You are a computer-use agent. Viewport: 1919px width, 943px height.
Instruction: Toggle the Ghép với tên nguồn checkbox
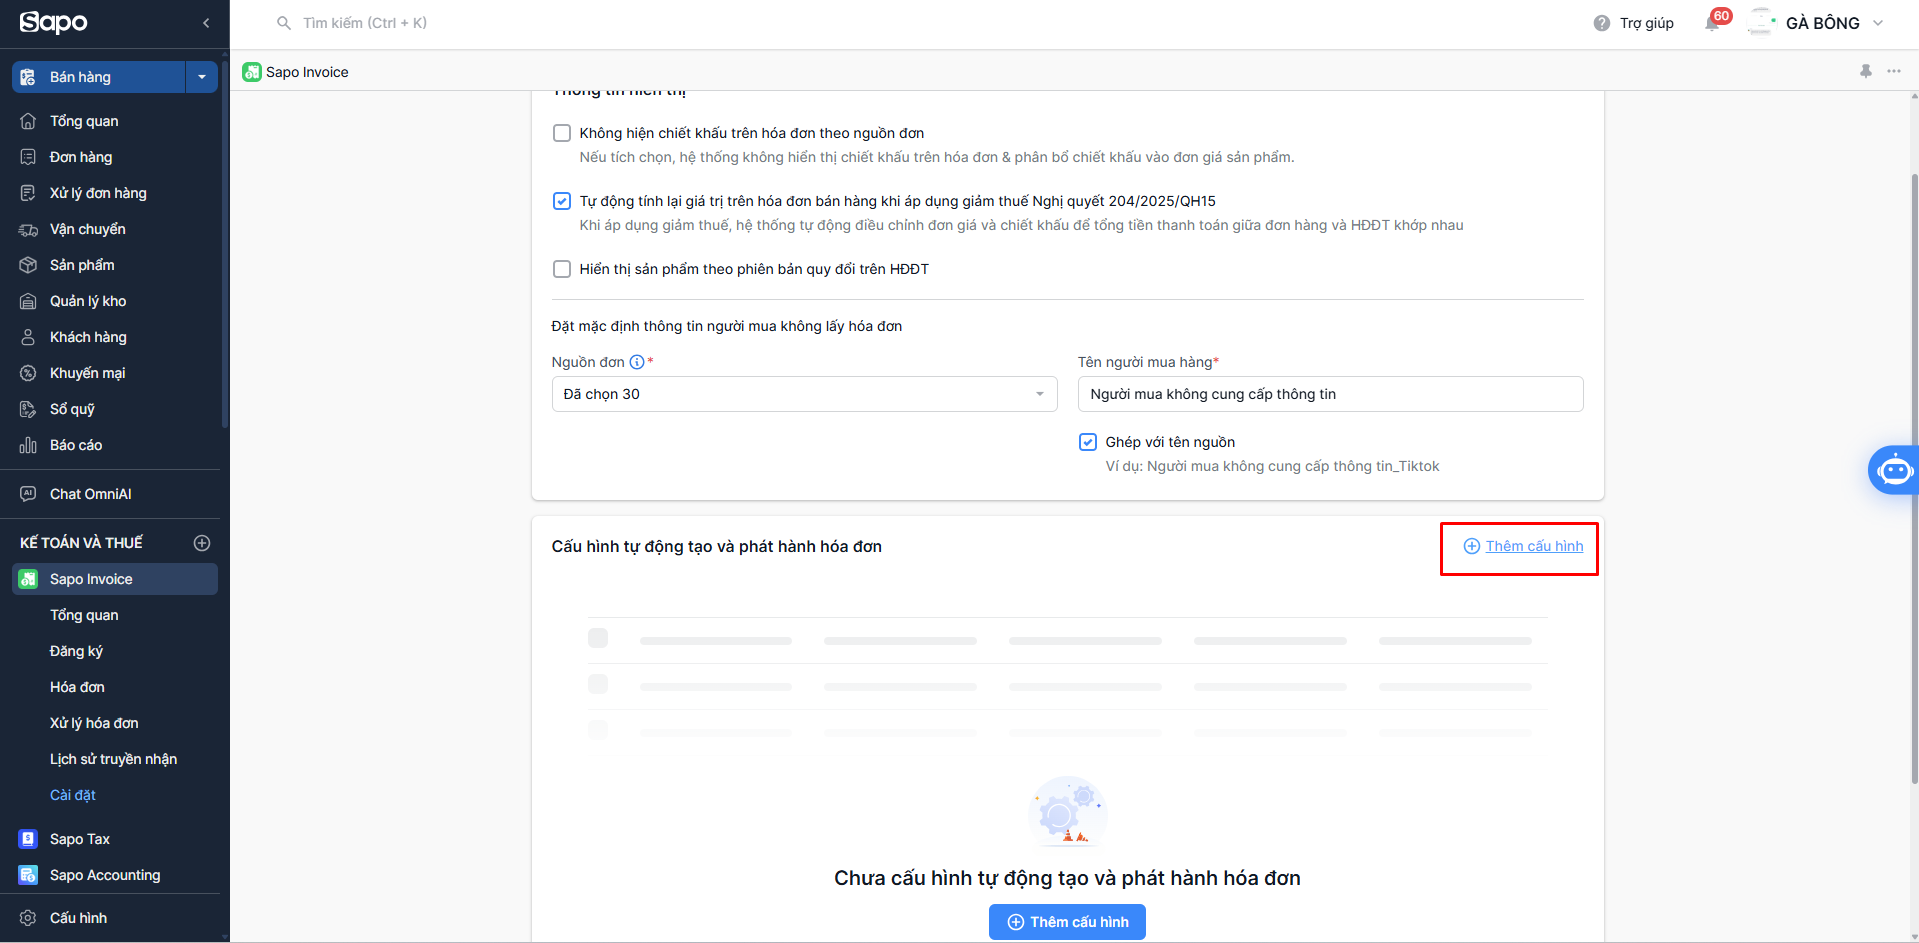pyautogui.click(x=1088, y=442)
